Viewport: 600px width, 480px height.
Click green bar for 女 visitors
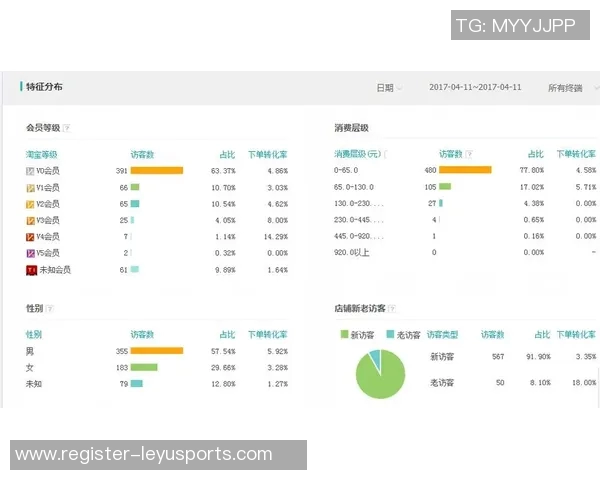coord(144,367)
